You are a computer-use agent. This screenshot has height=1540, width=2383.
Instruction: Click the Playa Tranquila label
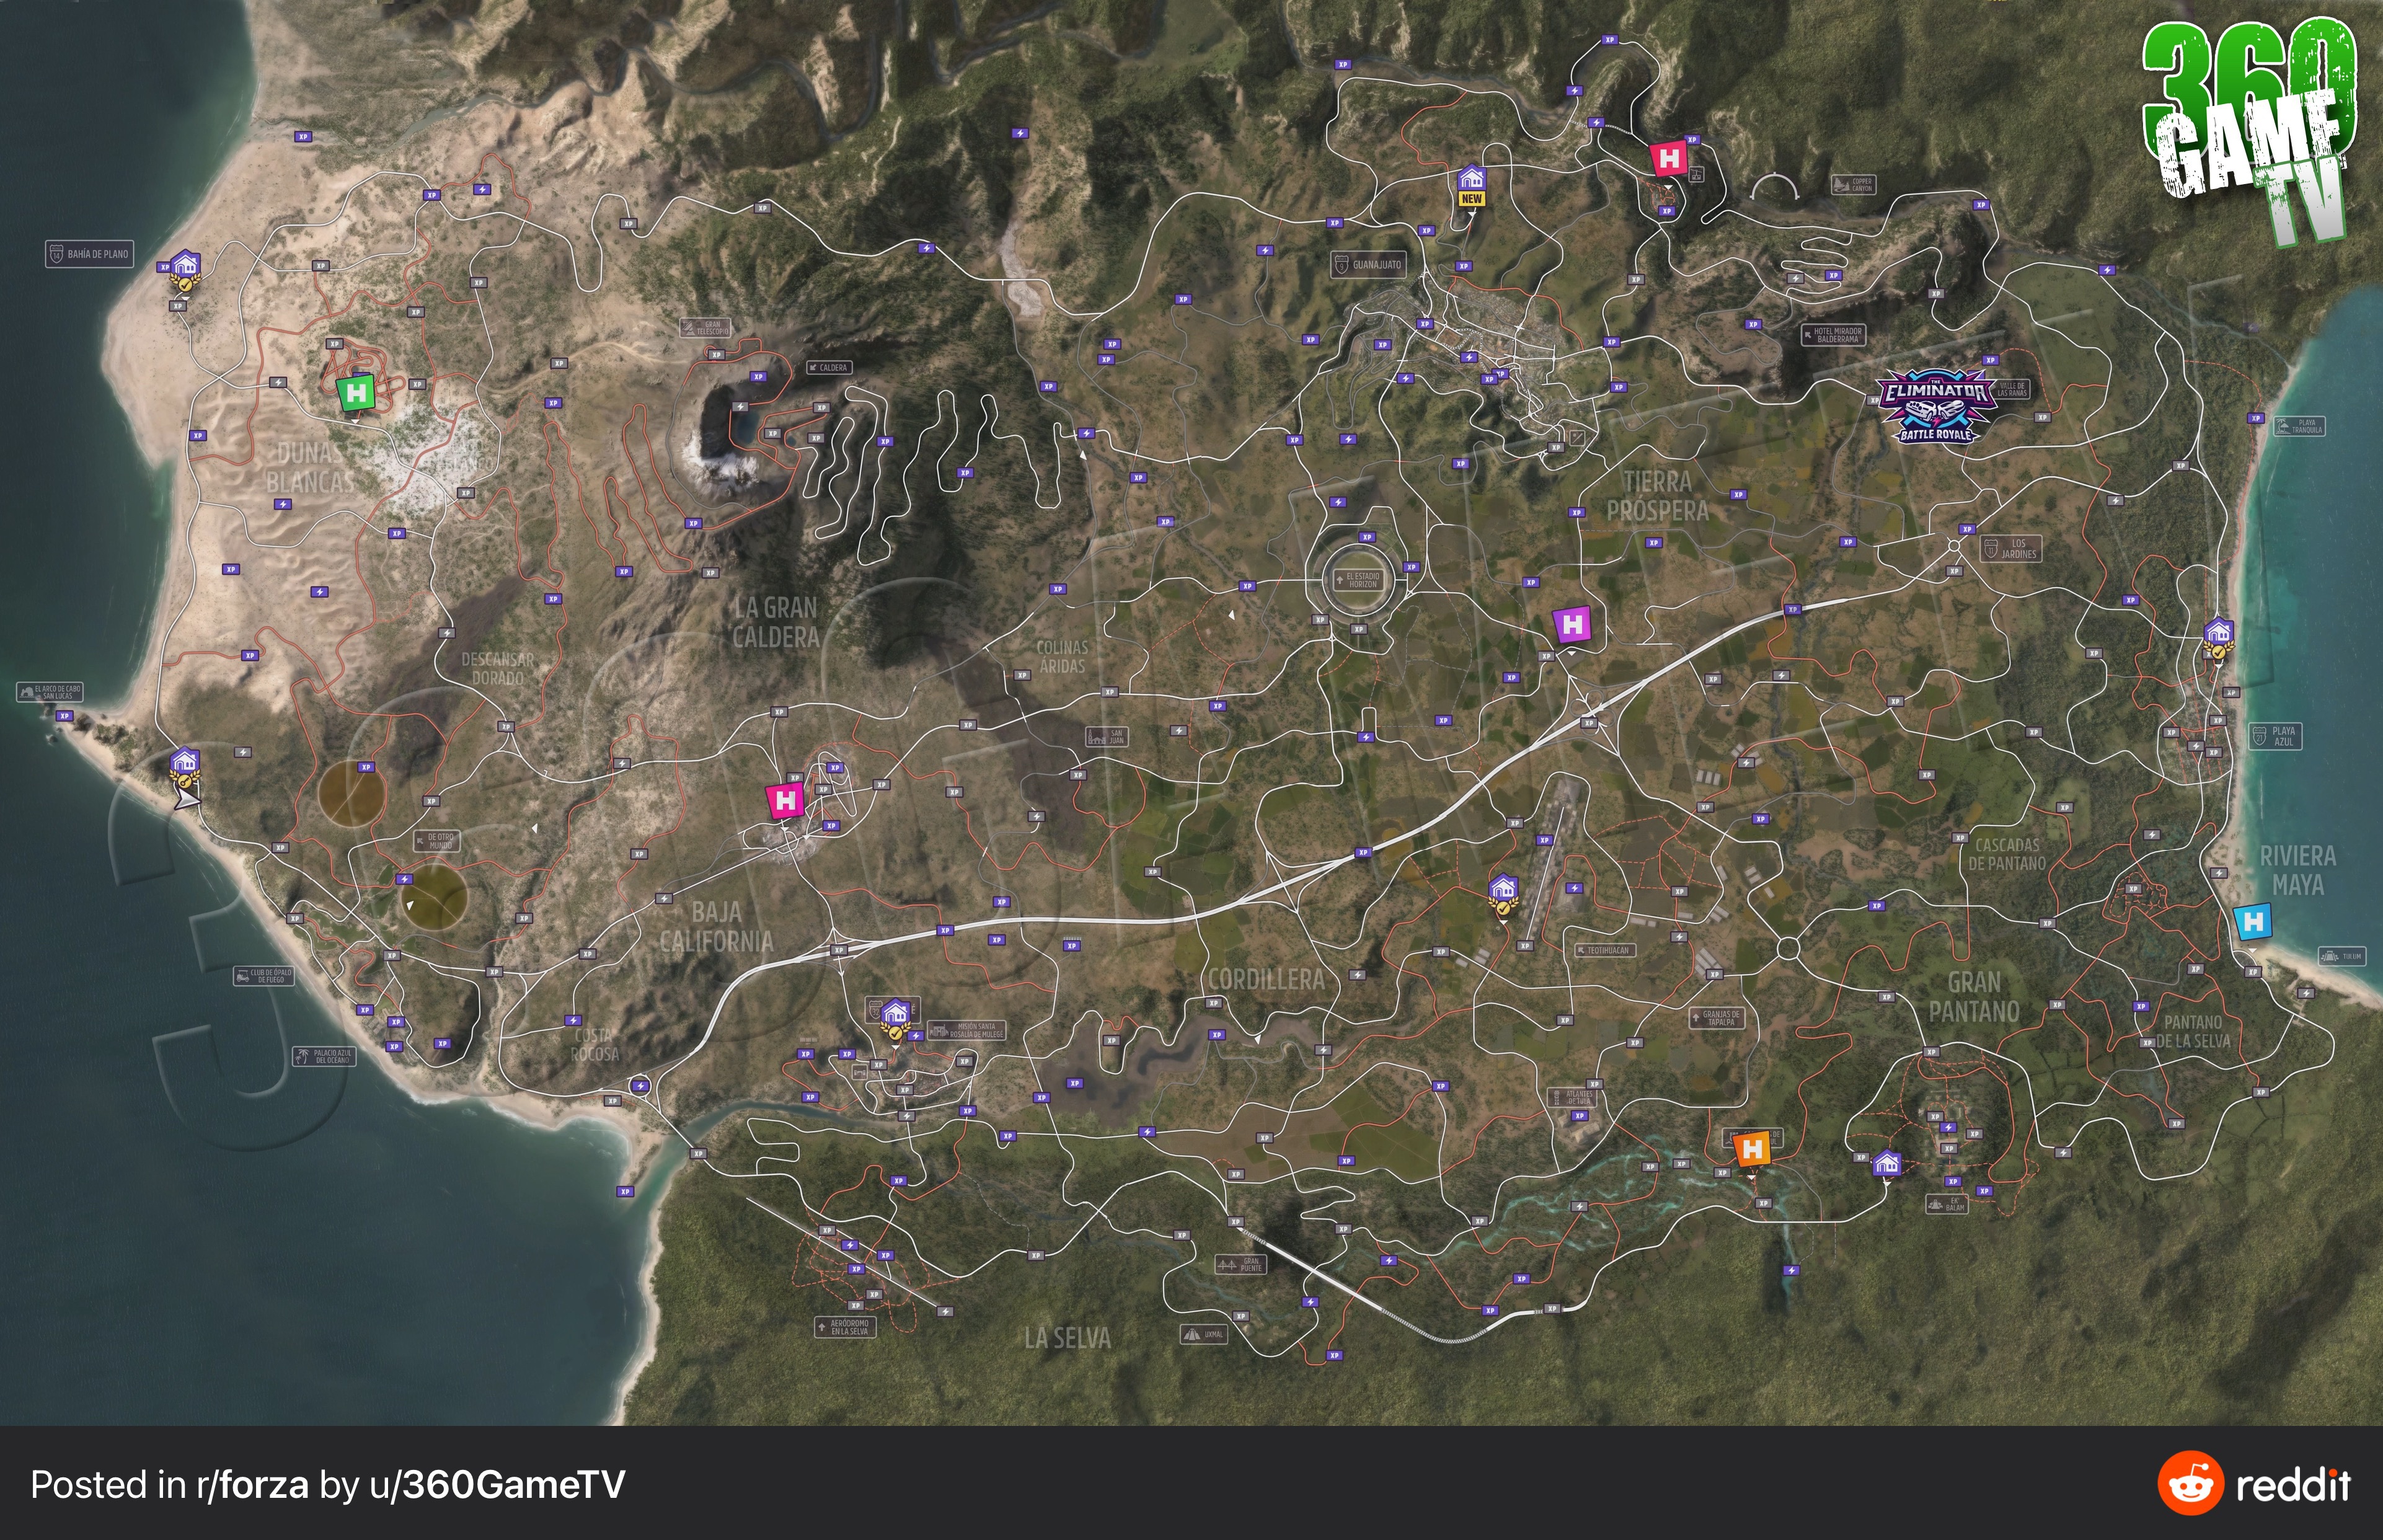[x=2299, y=426]
